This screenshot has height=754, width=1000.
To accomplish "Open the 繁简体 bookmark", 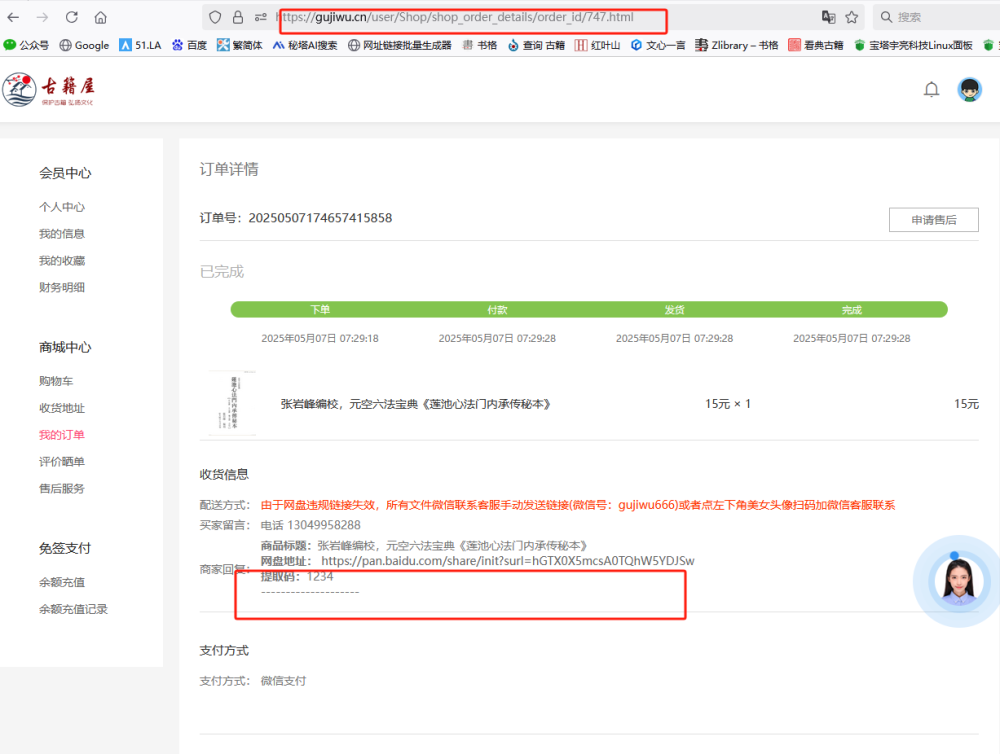I will tap(240, 45).
